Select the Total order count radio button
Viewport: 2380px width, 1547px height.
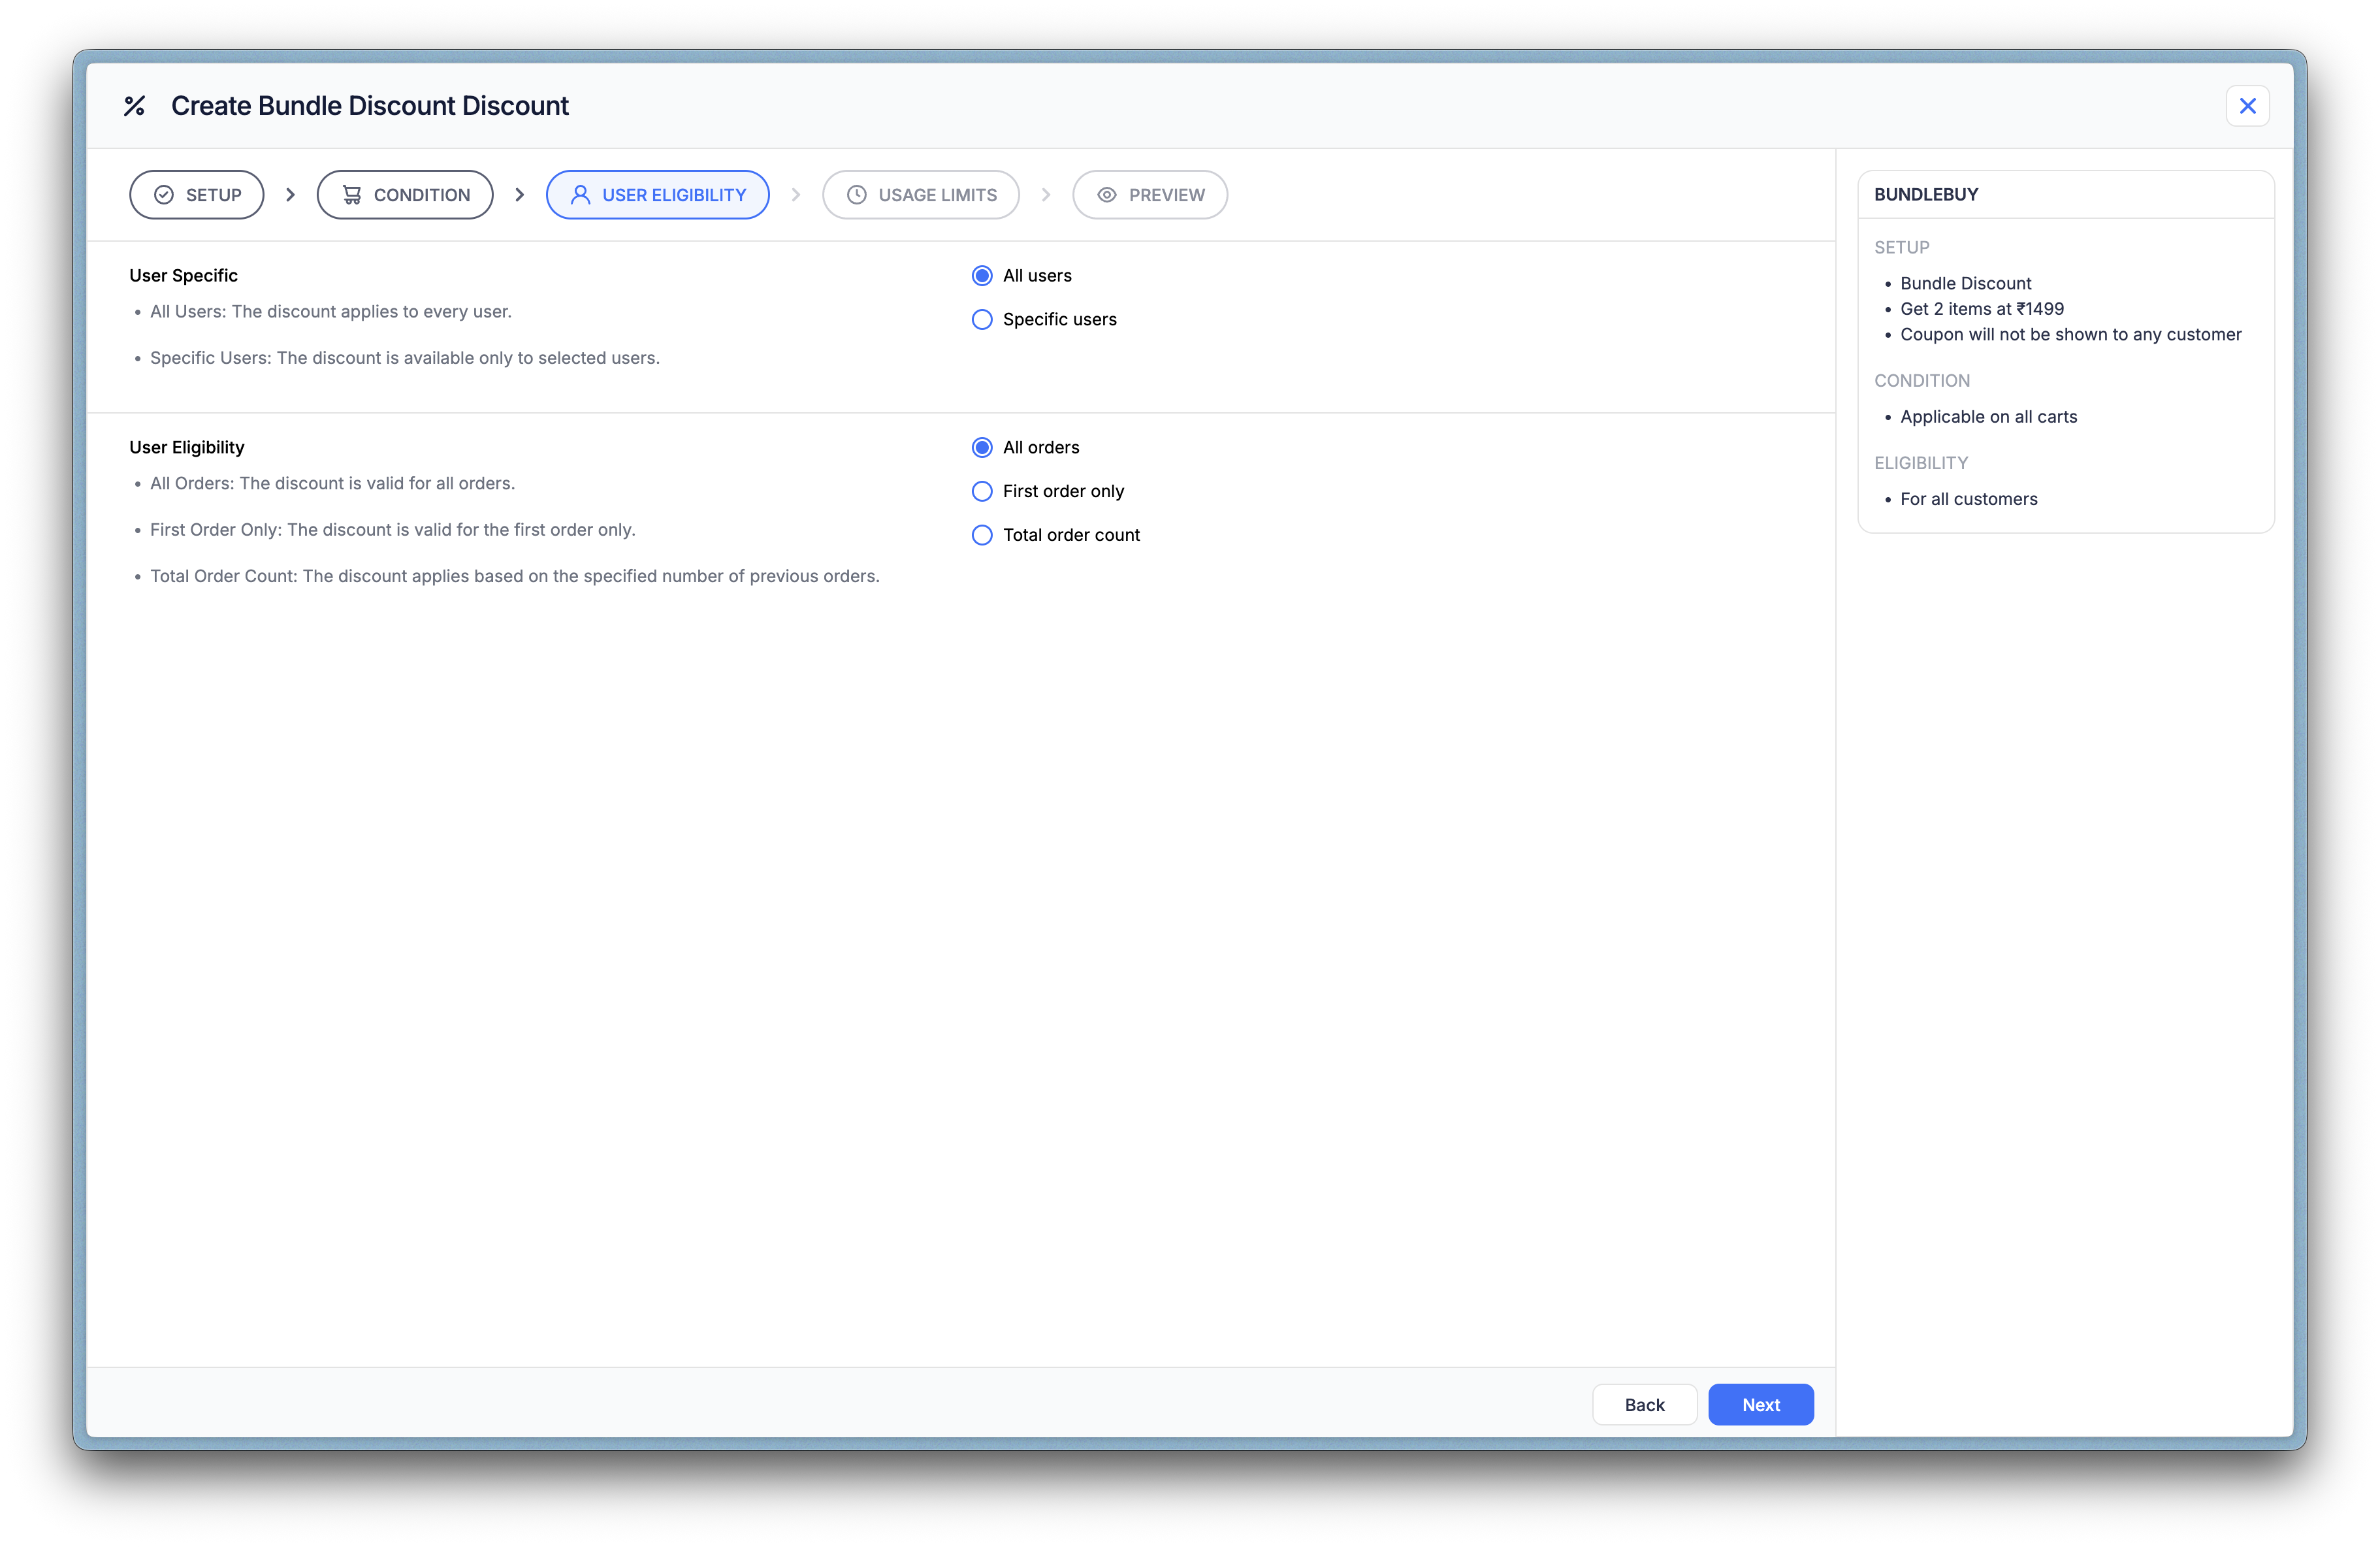point(982,536)
